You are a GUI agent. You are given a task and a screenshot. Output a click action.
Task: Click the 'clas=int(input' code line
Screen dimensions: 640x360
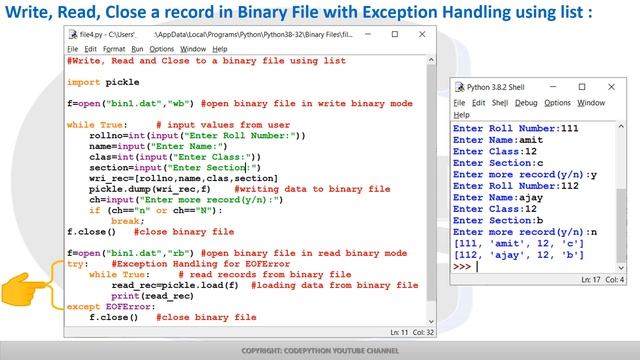[175, 157]
